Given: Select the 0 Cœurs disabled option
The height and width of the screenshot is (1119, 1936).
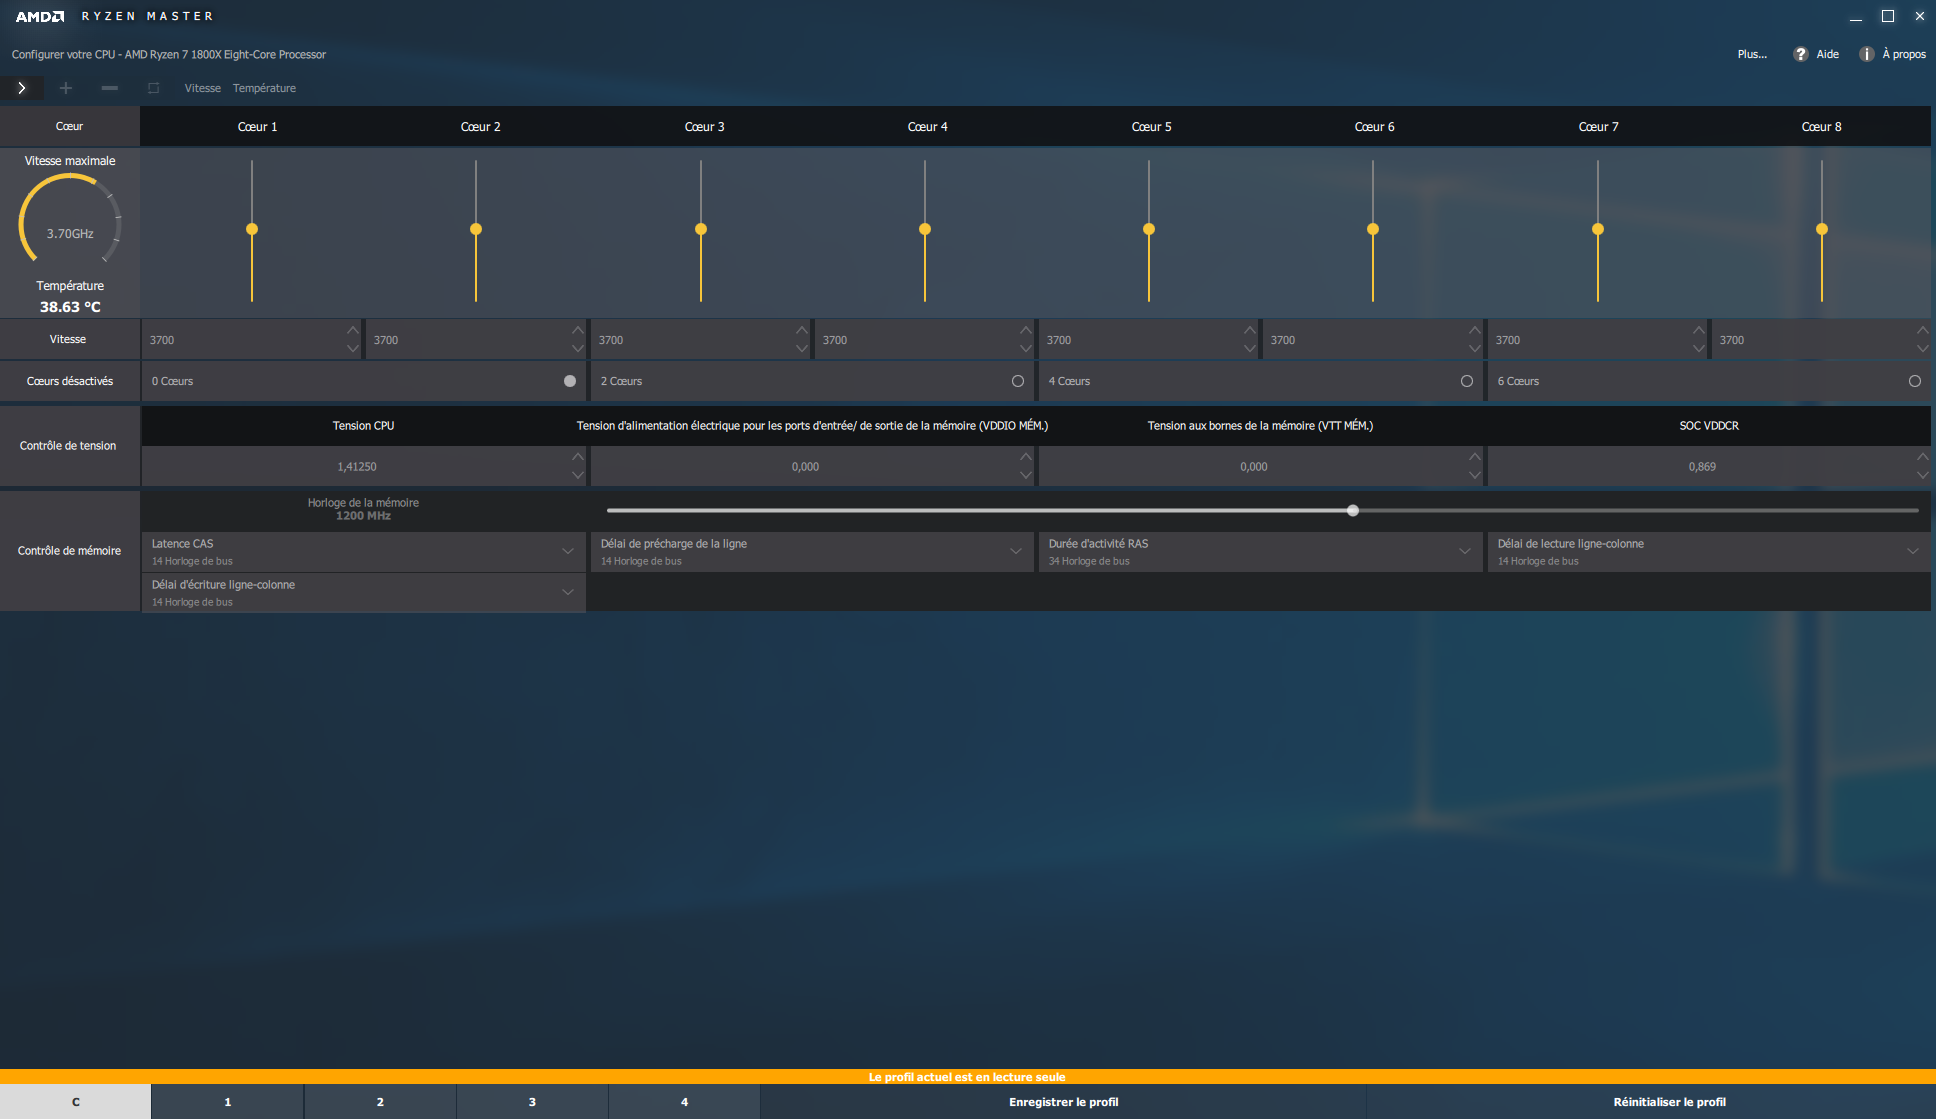Looking at the screenshot, I should (569, 381).
